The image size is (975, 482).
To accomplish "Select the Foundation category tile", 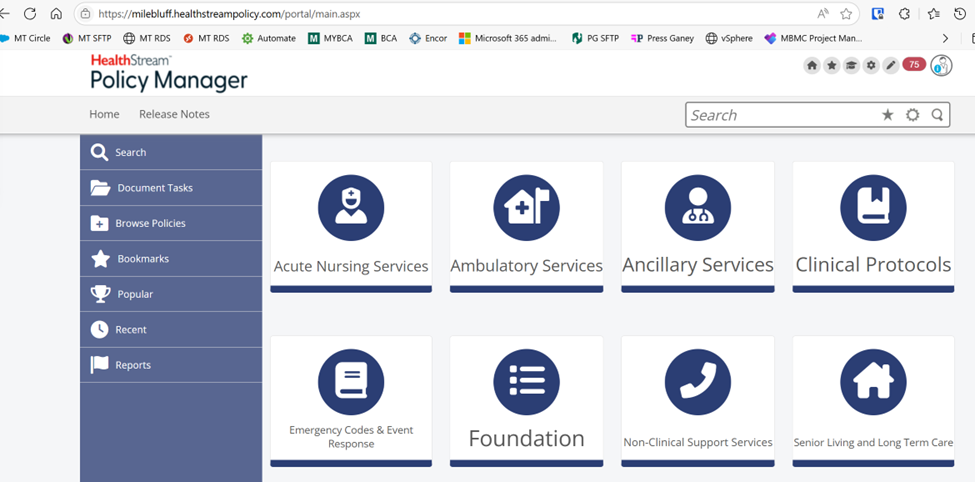I will click(x=526, y=400).
